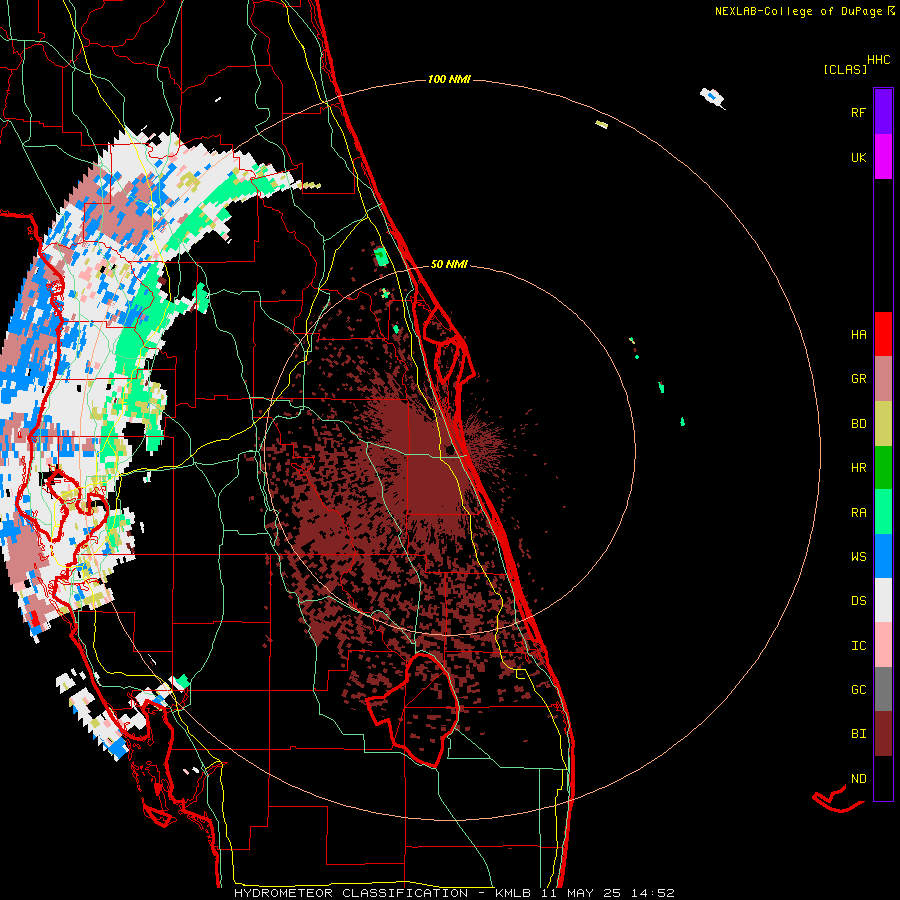The image size is (900, 900).
Task: Click the BI legend label
Action: click(x=858, y=734)
